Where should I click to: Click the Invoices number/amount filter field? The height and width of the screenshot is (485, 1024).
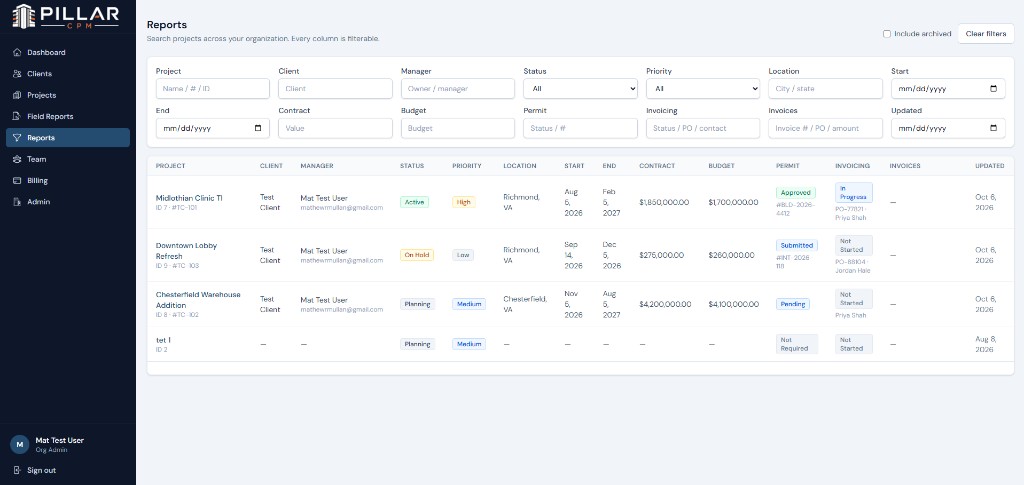(825, 128)
